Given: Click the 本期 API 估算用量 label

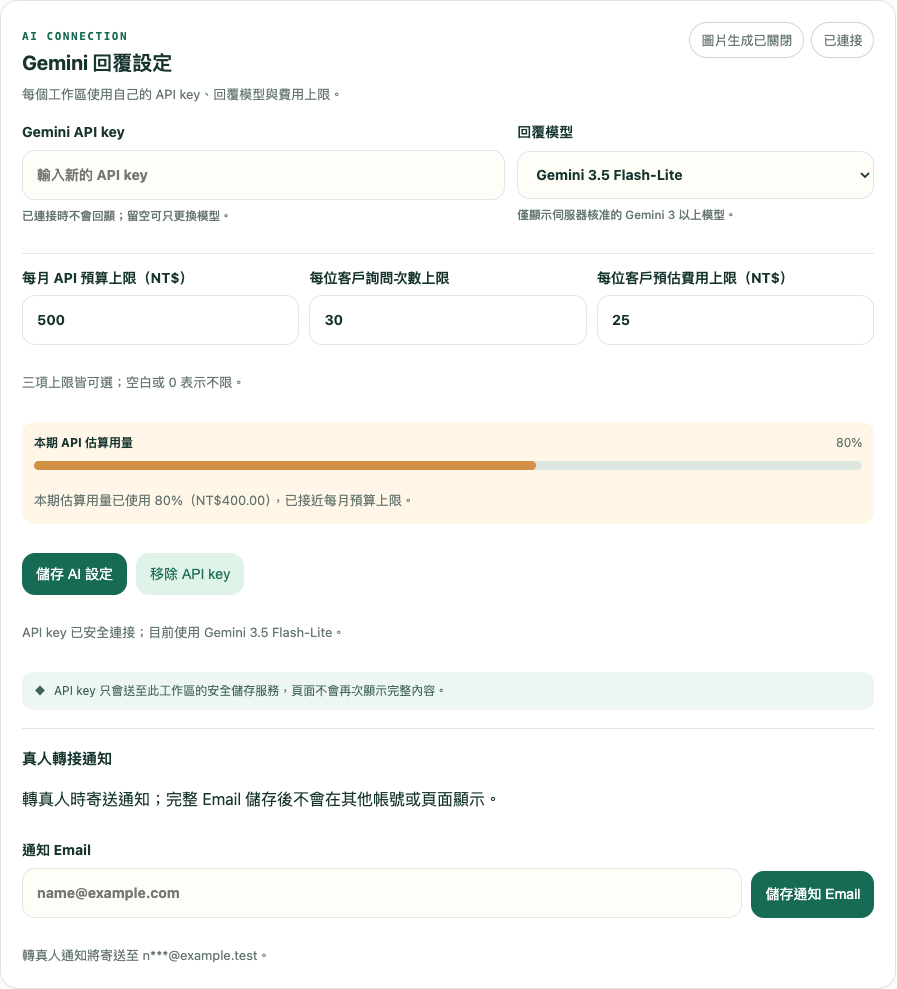Looking at the screenshot, I should [83, 443].
